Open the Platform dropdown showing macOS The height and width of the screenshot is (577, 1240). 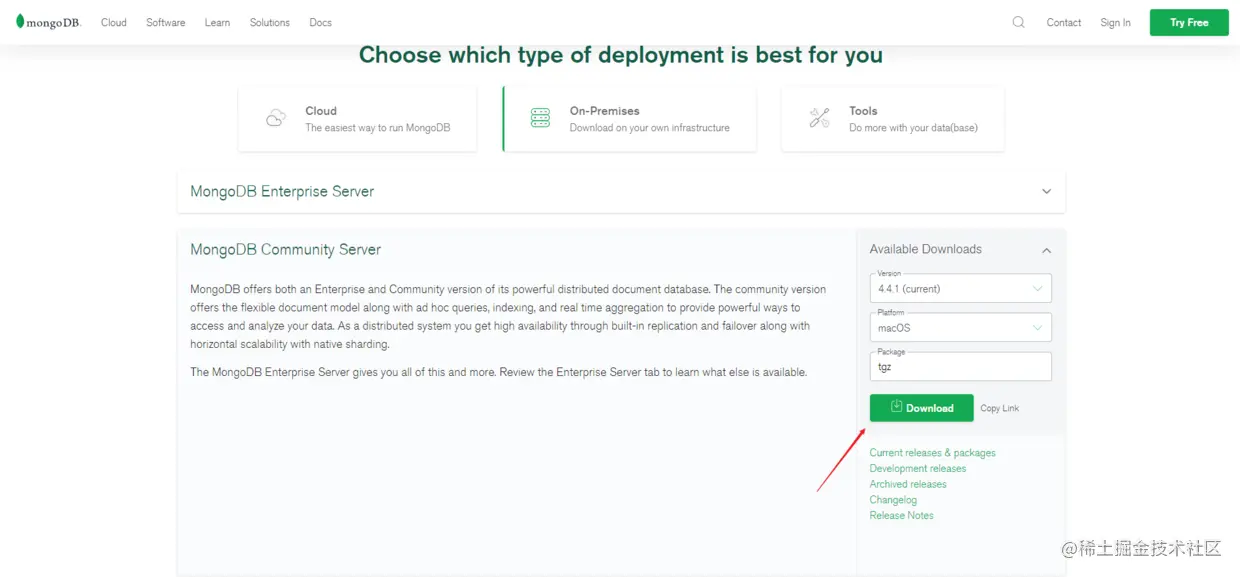click(960, 327)
